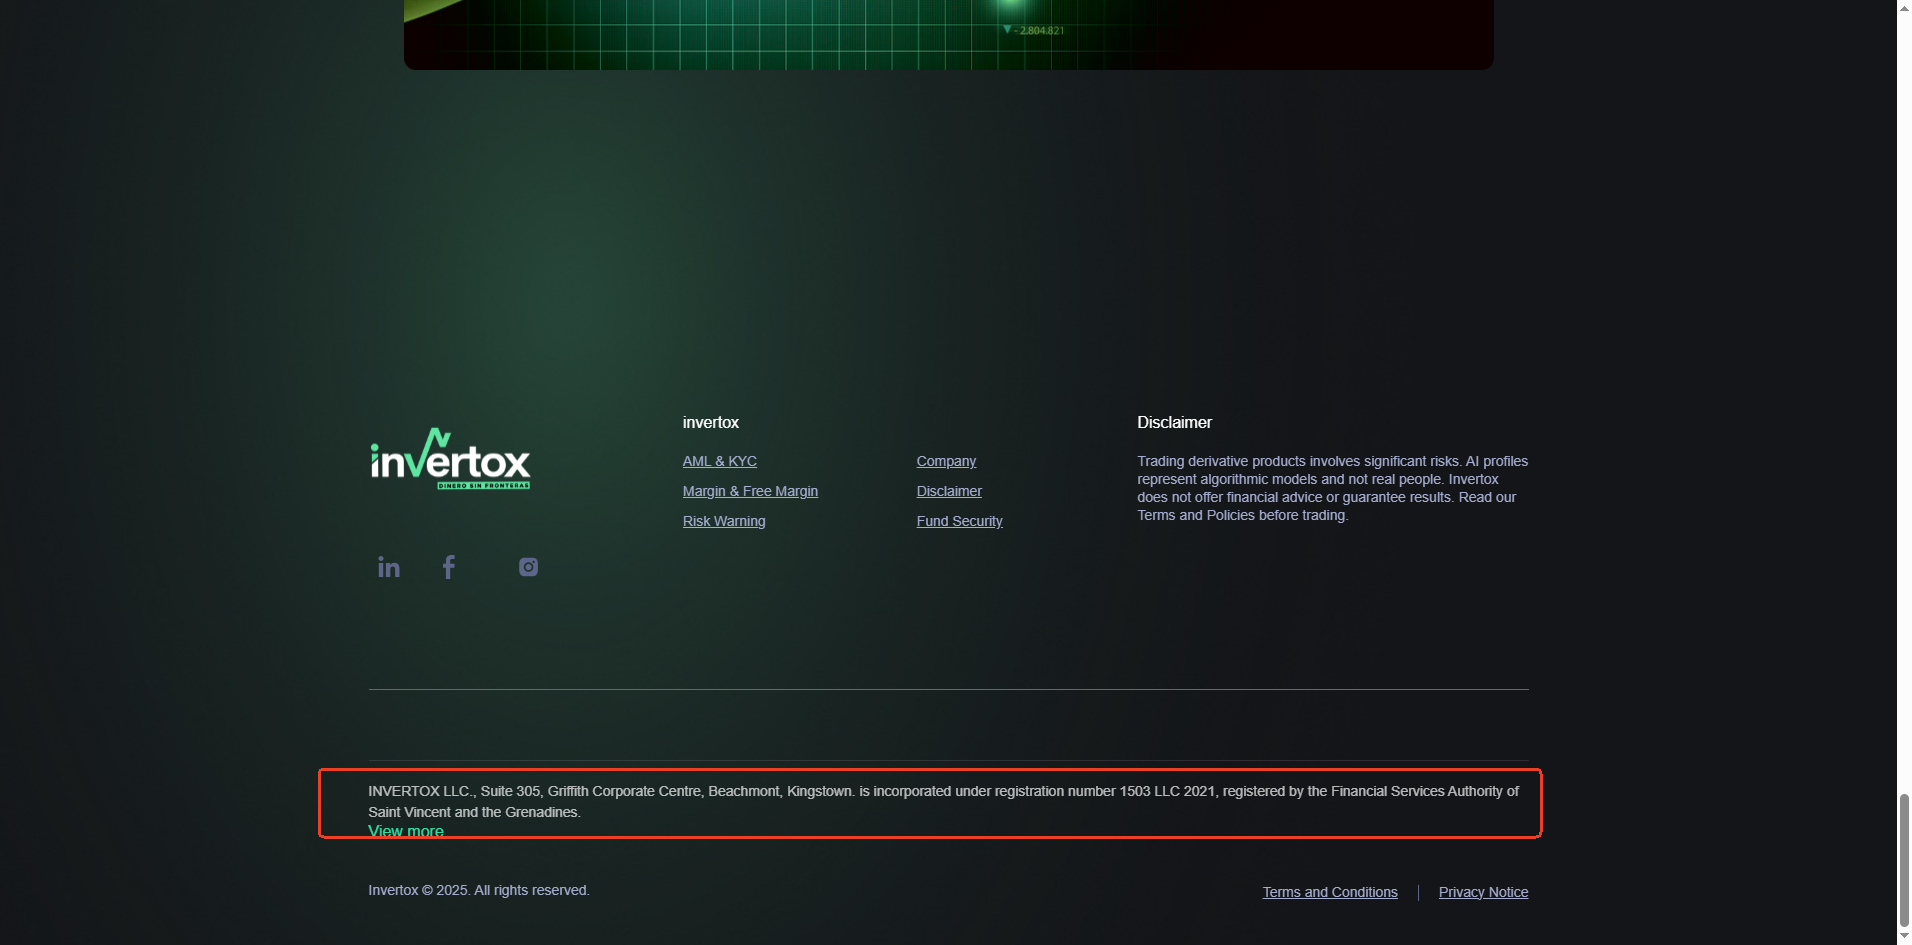This screenshot has height=945, width=1912.
Task: Expand legal text with View more
Action: pyautogui.click(x=406, y=831)
